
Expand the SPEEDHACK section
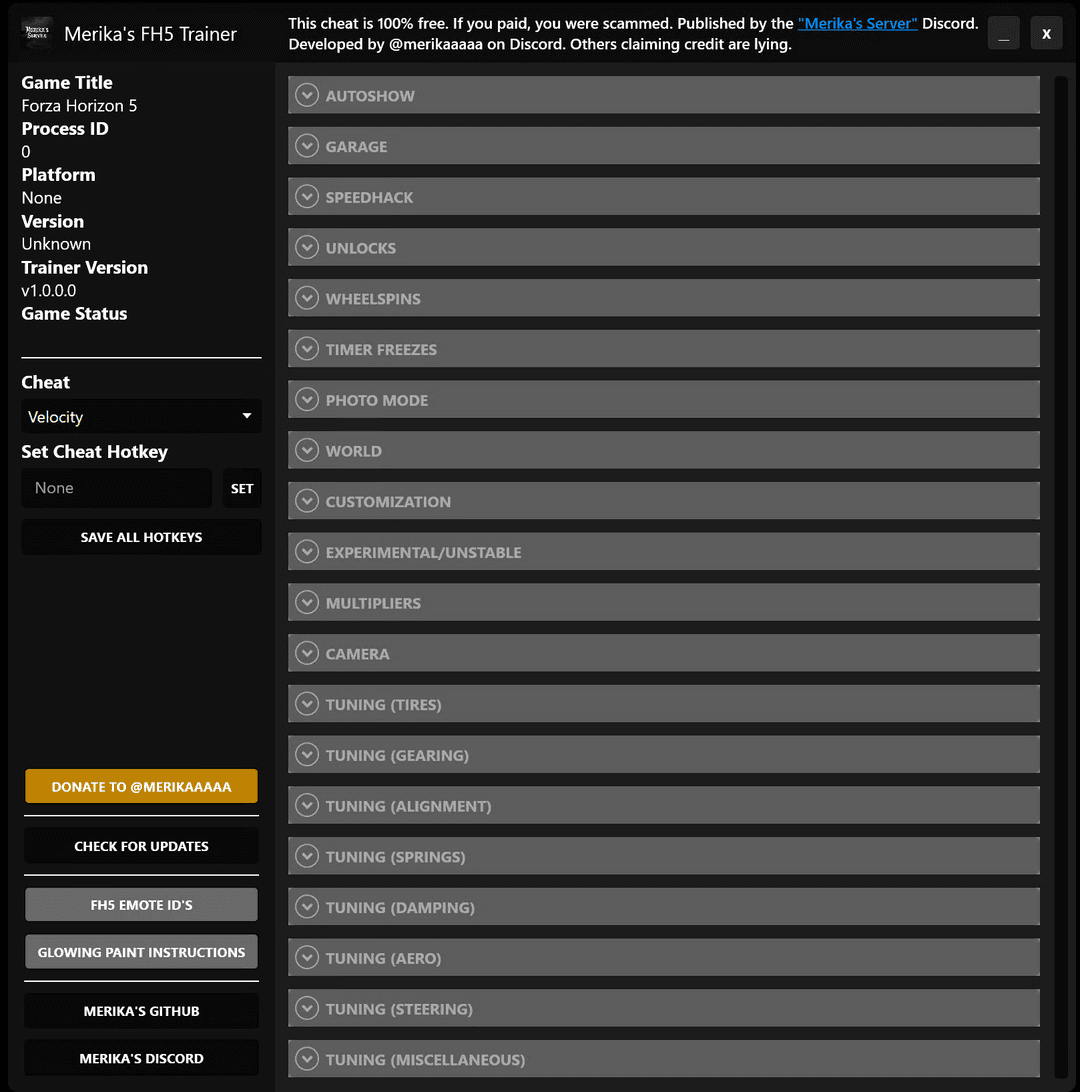(x=664, y=197)
